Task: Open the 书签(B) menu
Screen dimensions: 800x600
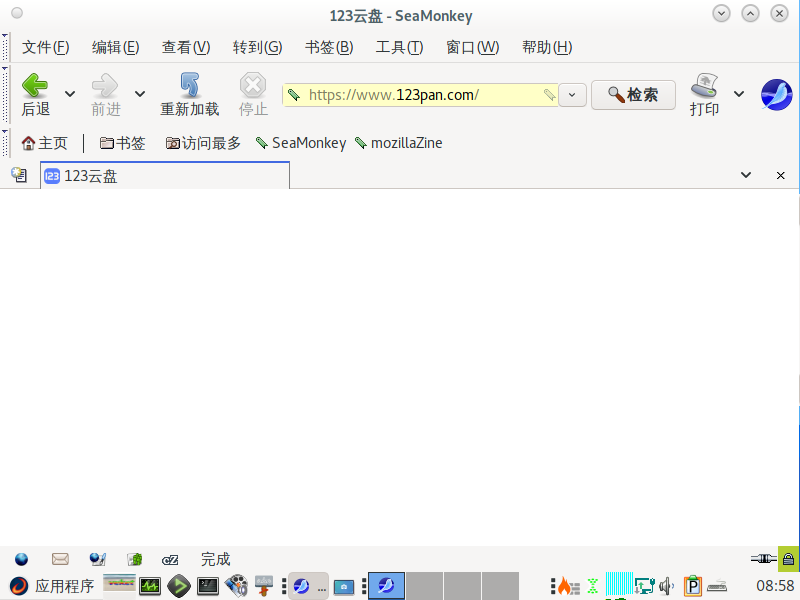Action: (x=329, y=47)
